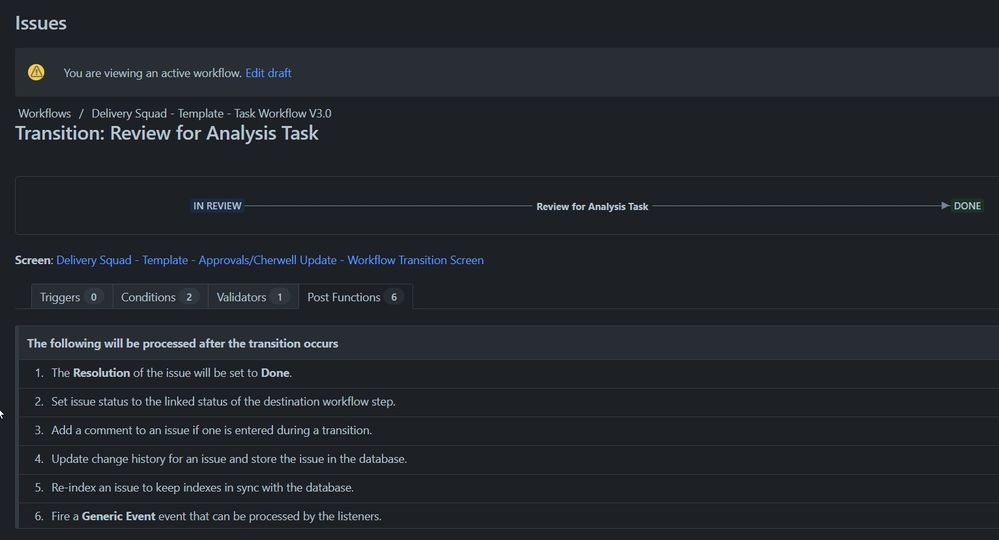Click the transition arrowhead before DONE
The image size is (999, 540).
point(945,206)
